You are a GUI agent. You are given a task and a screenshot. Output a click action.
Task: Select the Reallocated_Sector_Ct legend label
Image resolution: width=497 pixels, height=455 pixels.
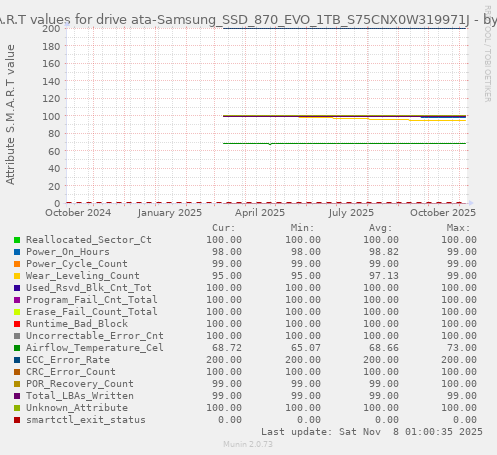point(89,240)
